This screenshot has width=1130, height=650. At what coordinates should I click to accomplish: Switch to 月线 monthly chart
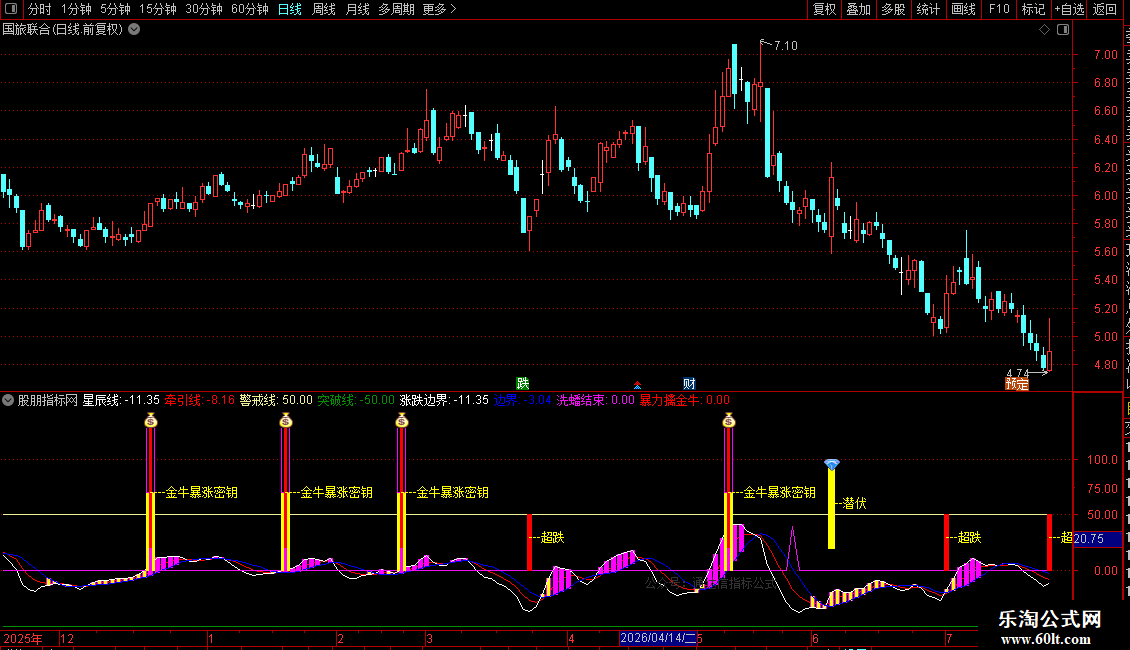tap(357, 9)
